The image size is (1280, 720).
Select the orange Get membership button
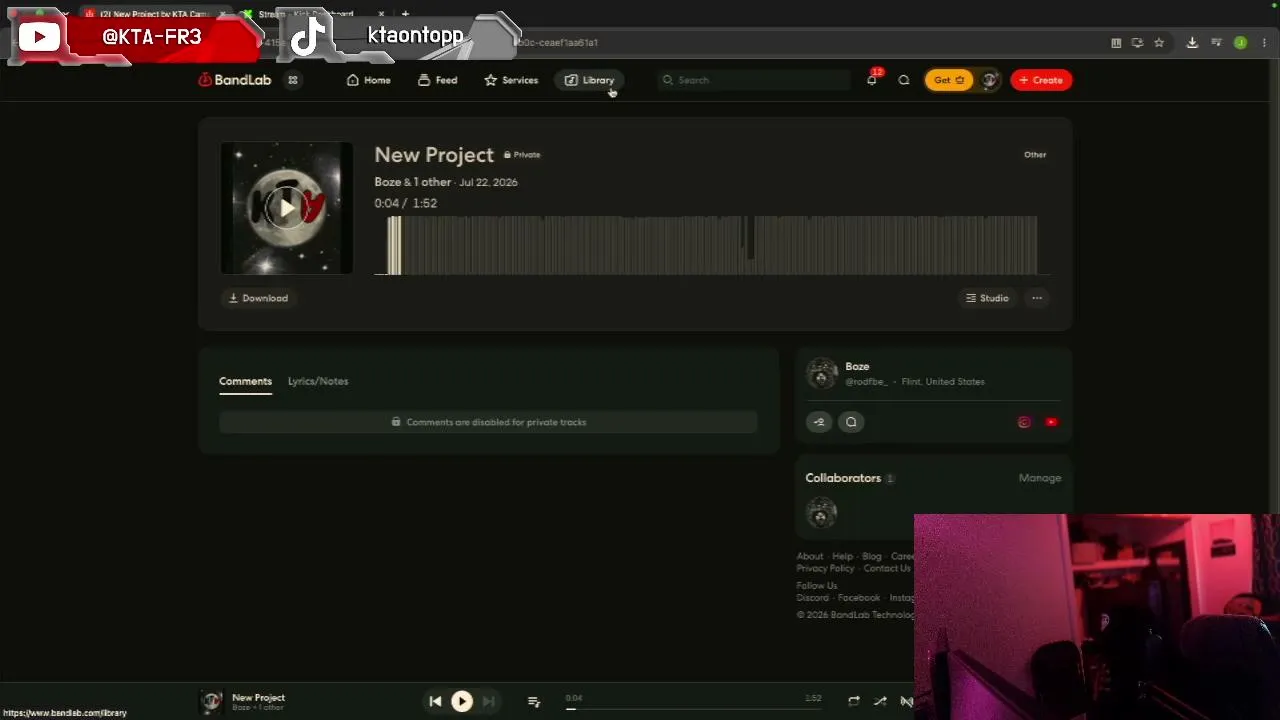(948, 80)
